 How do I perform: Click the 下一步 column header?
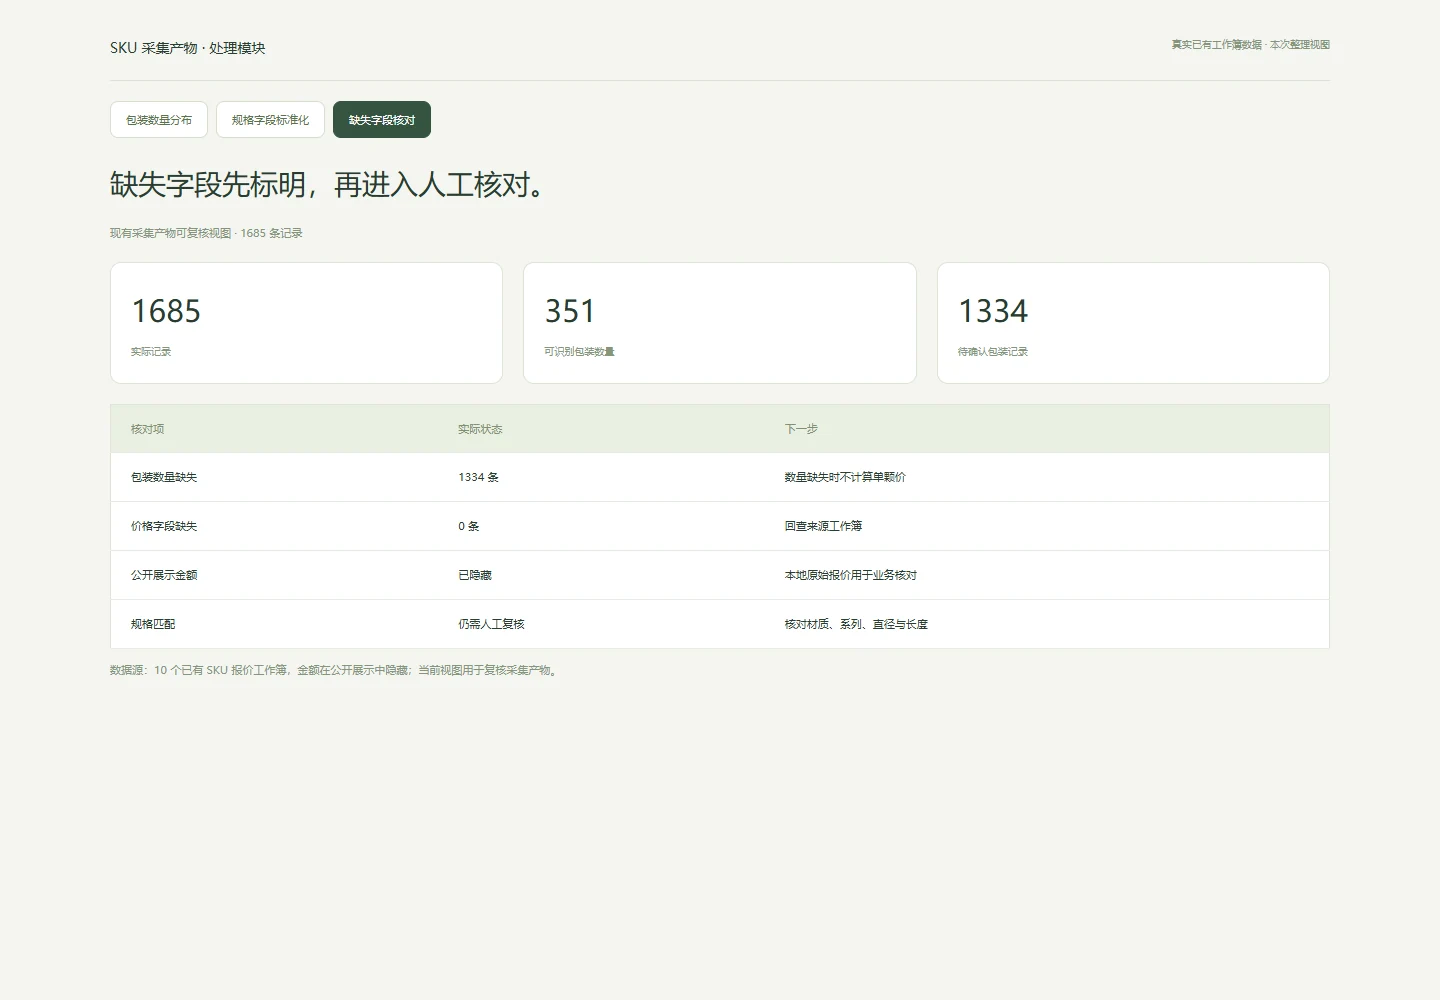click(x=801, y=429)
